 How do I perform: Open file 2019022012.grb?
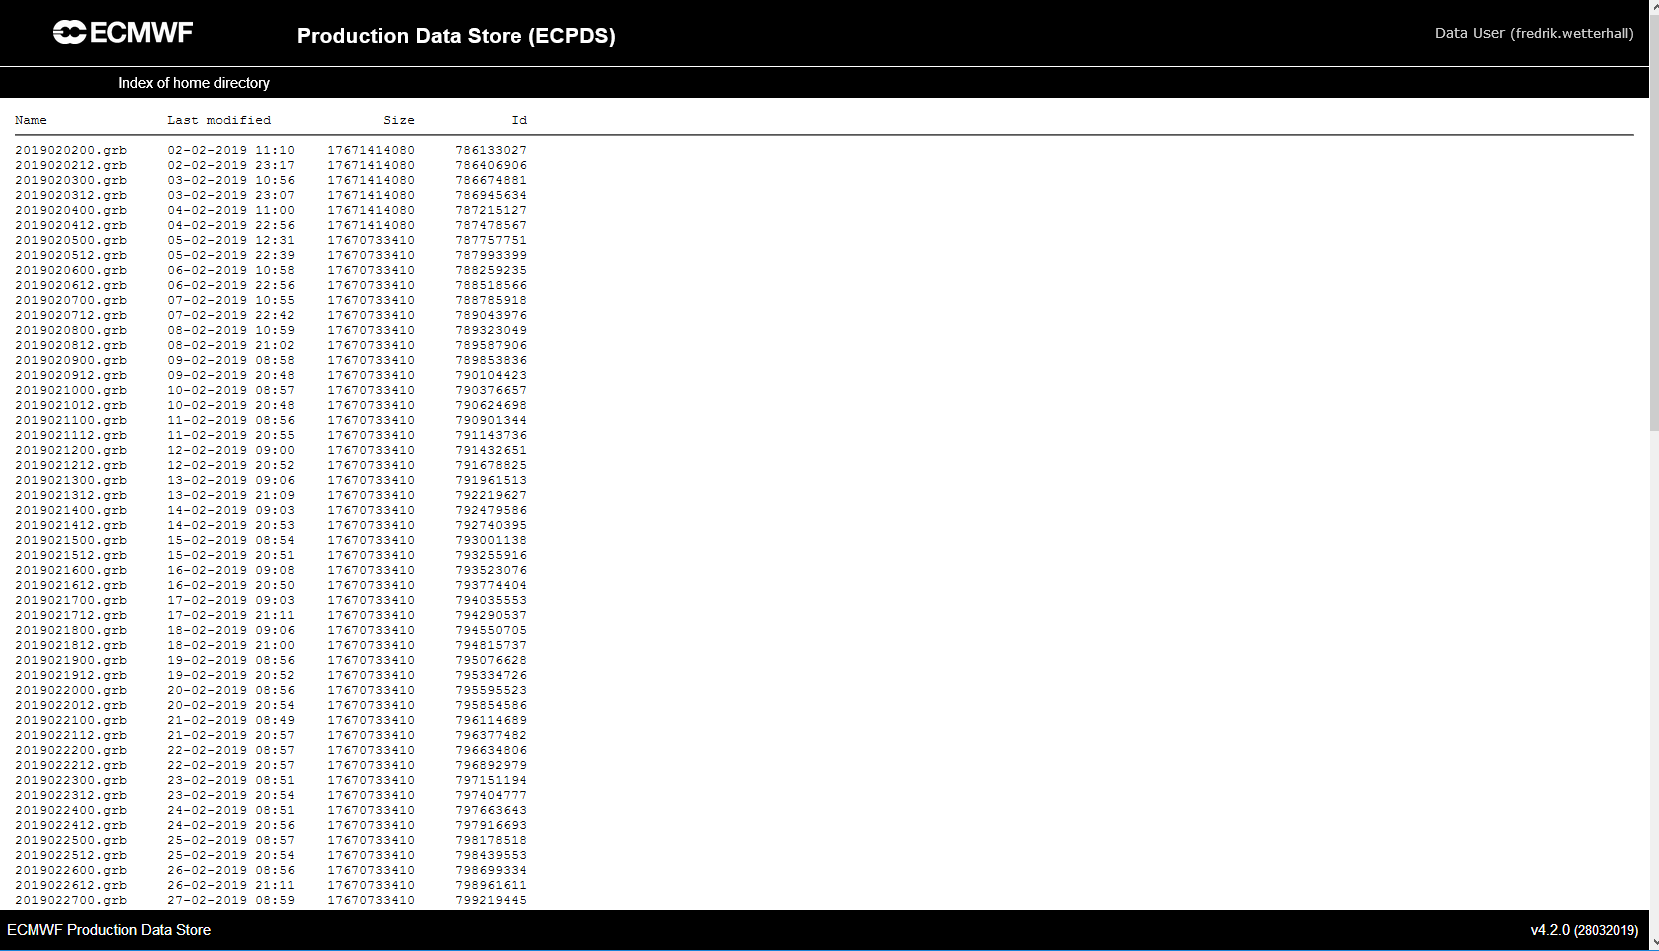tap(71, 705)
